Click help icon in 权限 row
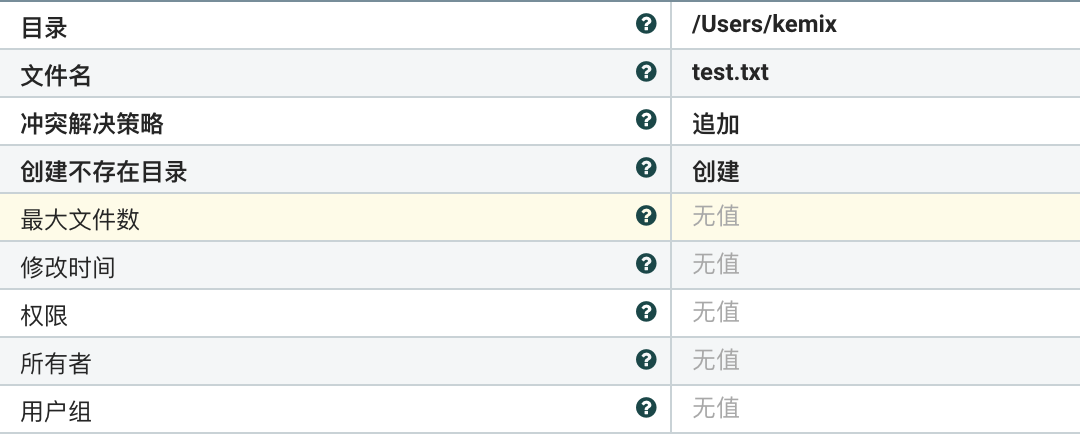Screen dimensions: 1080x436 tap(646, 312)
